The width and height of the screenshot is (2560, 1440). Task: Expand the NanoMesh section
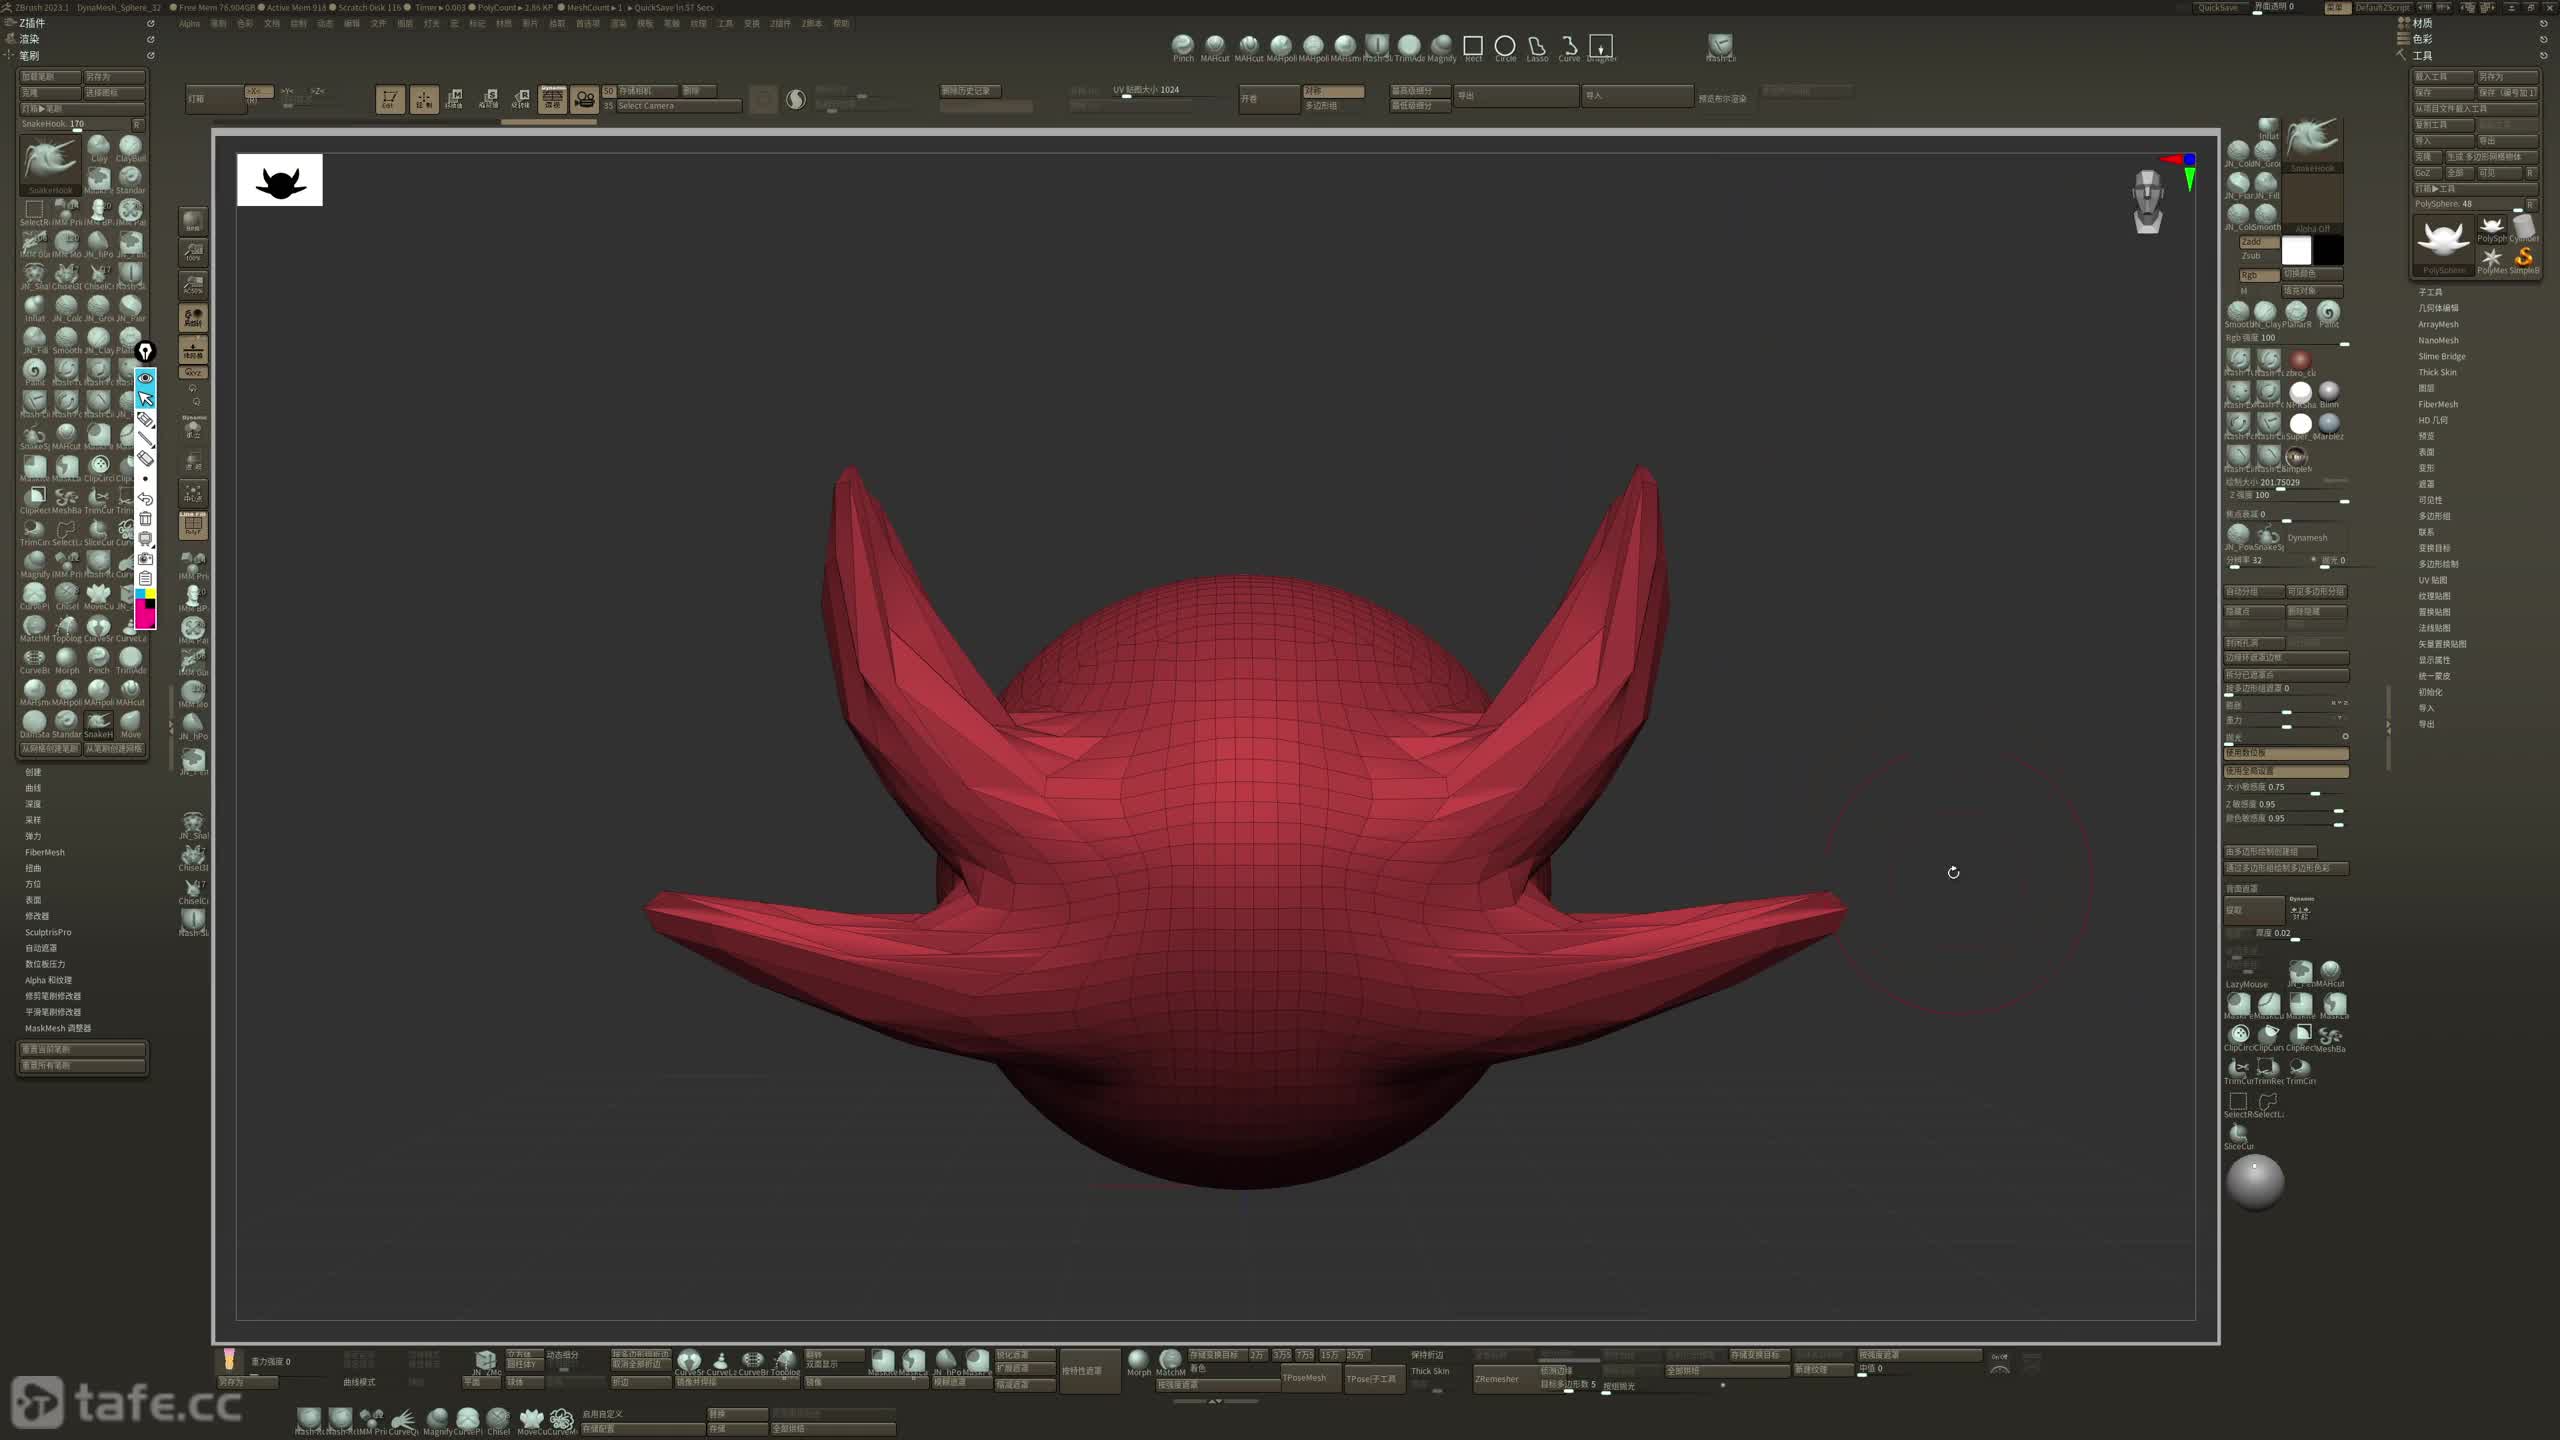click(2438, 340)
